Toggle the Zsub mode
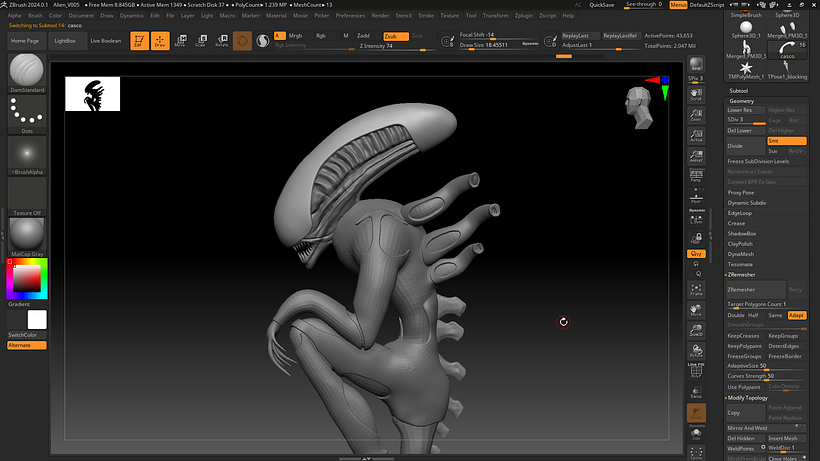The width and height of the screenshot is (820, 461). point(396,36)
